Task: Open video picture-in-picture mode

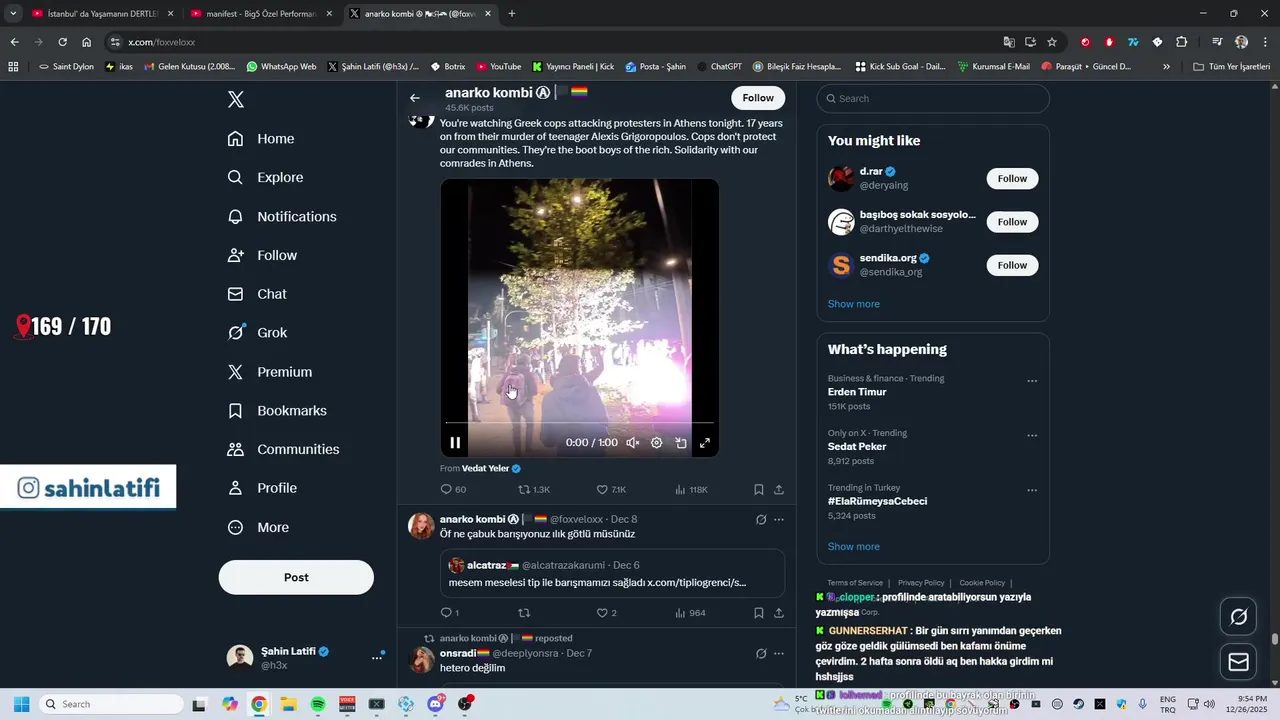Action: coord(681,443)
